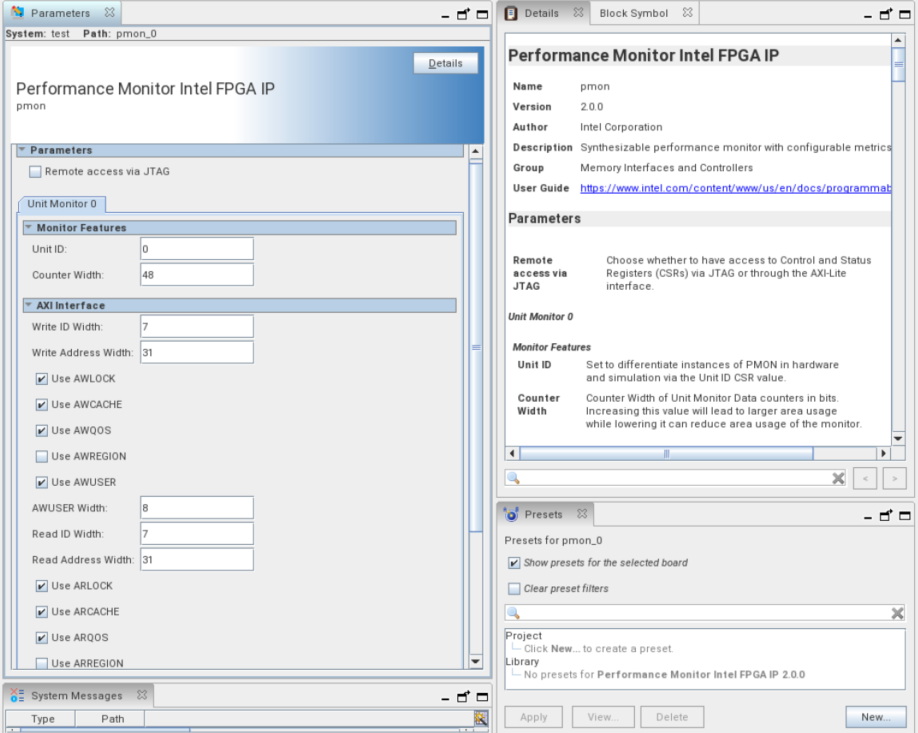Click the System Messages panel icon
This screenshot has height=733, width=918.
(19, 695)
